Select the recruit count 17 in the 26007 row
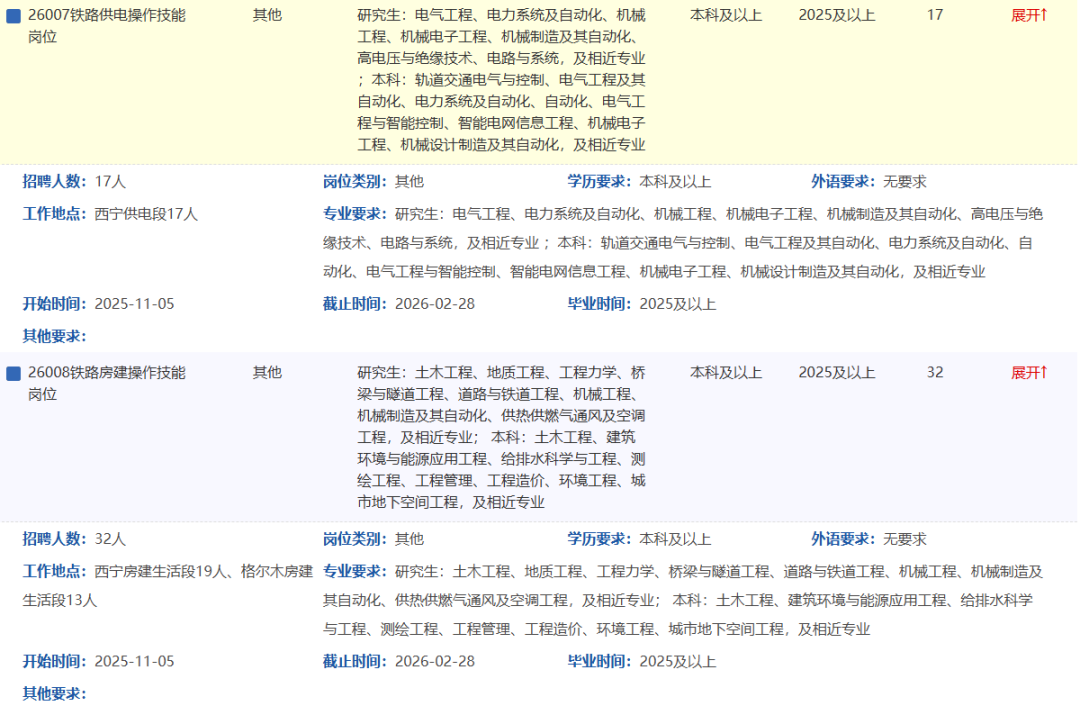1080x706 pixels. click(x=935, y=15)
